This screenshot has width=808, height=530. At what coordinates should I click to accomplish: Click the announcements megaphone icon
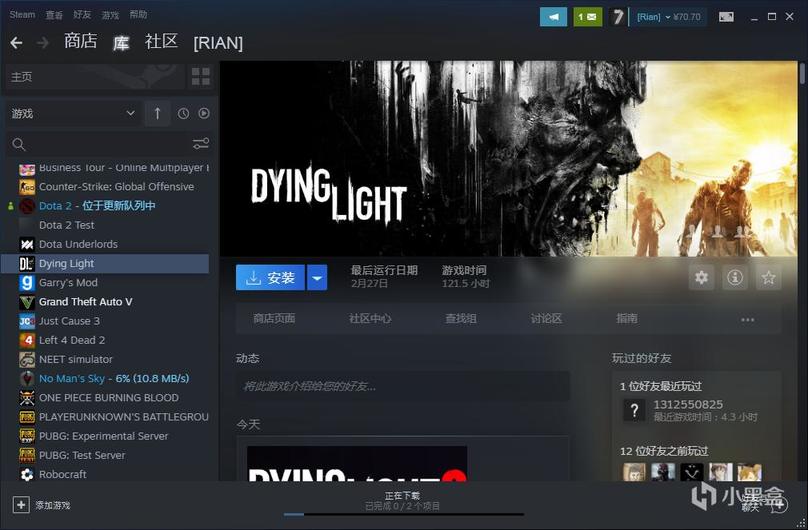553,16
